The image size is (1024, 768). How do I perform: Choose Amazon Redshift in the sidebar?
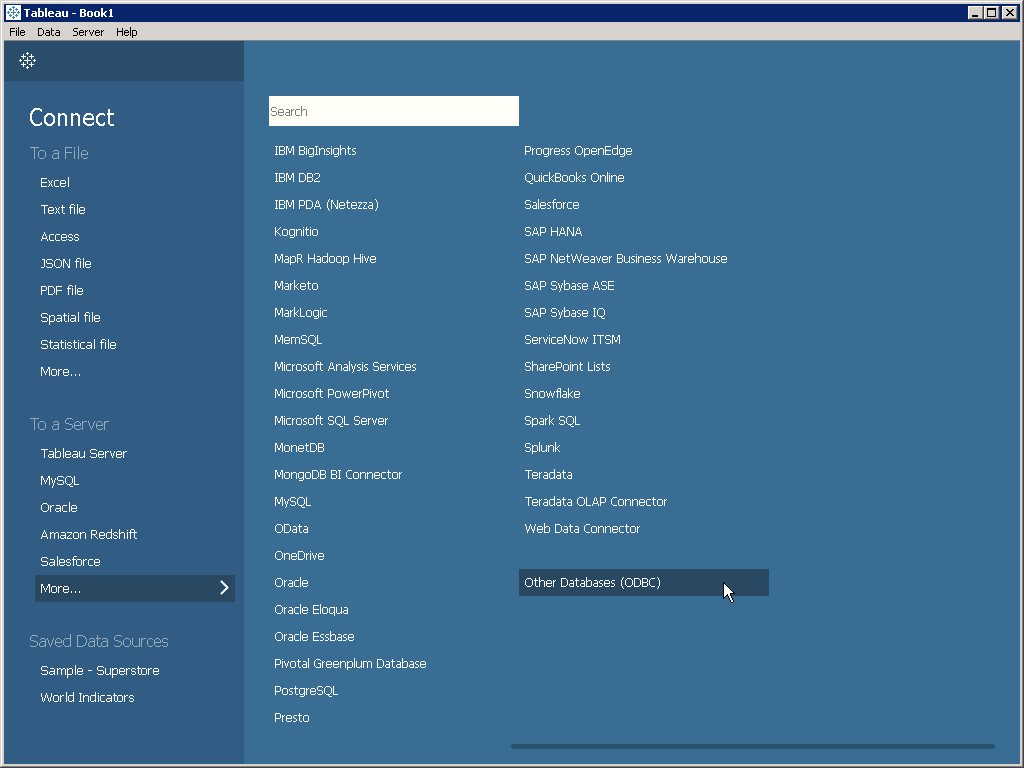(88, 534)
